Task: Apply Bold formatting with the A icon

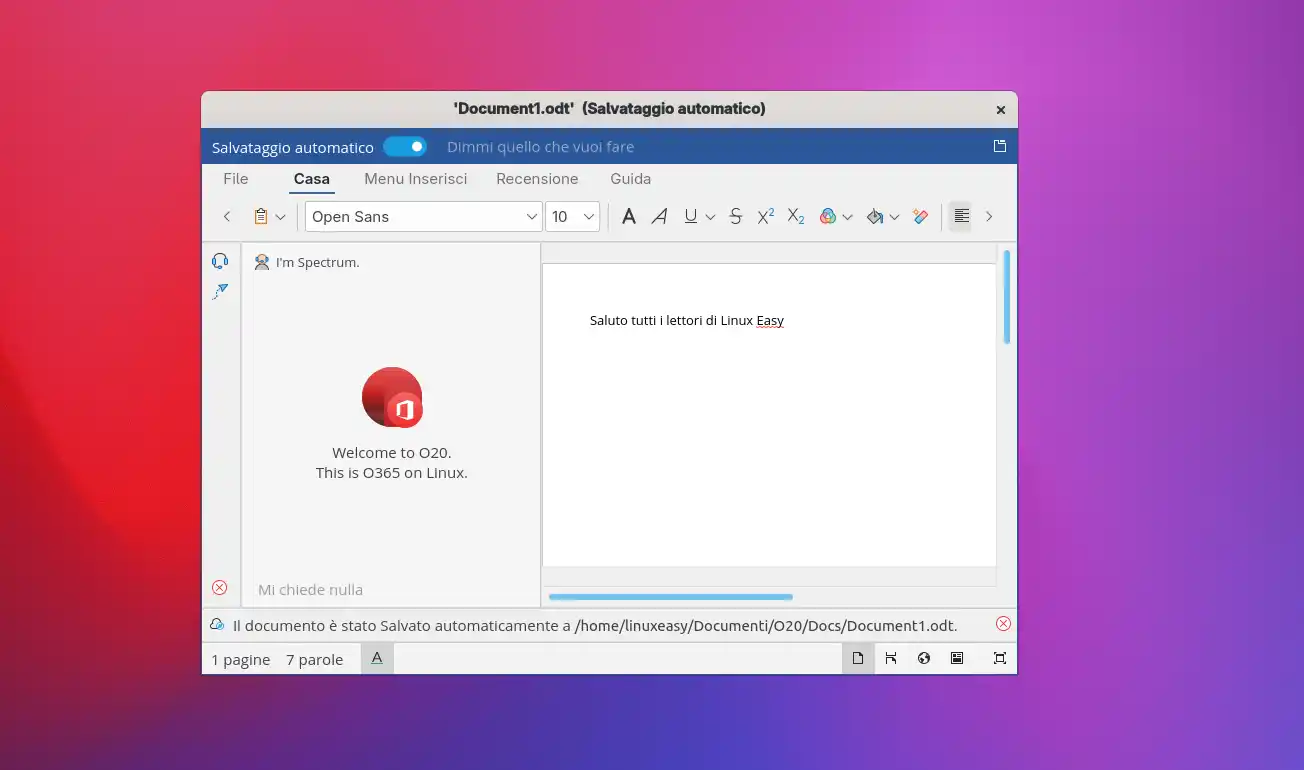Action: click(x=629, y=216)
